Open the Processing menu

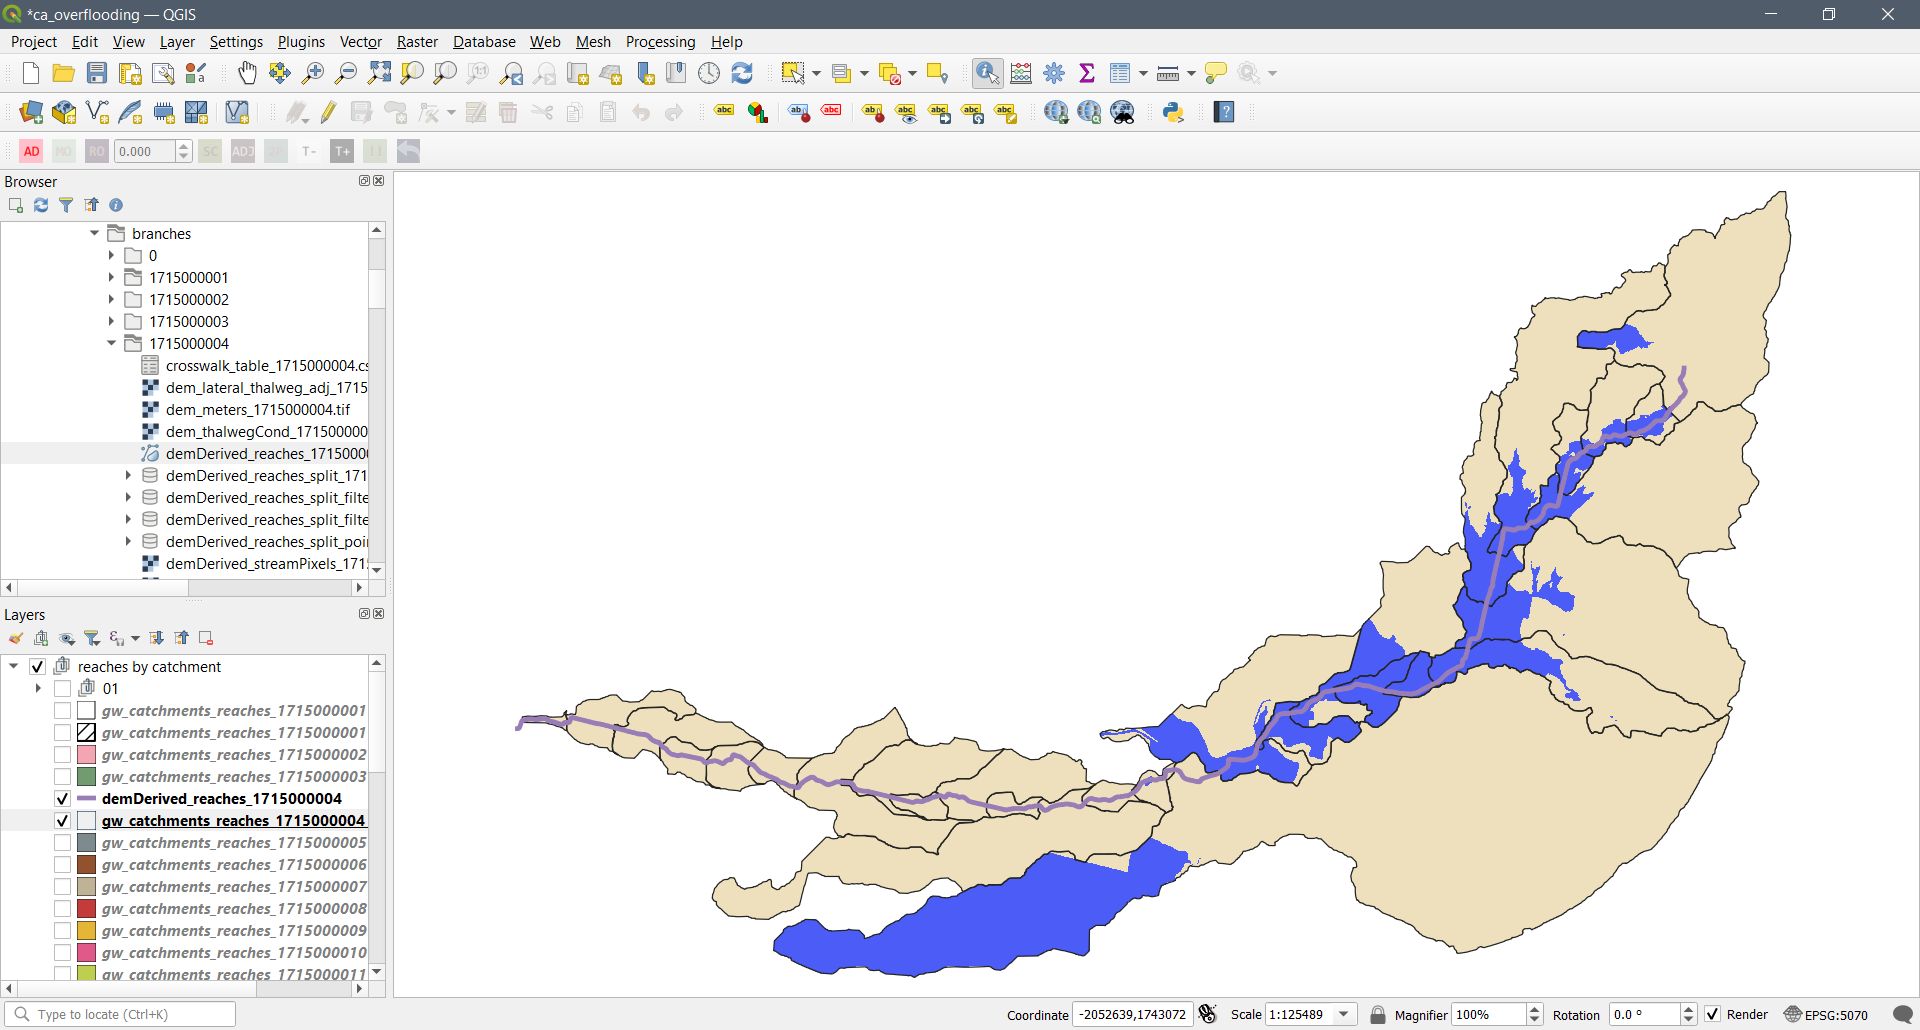[x=660, y=41]
